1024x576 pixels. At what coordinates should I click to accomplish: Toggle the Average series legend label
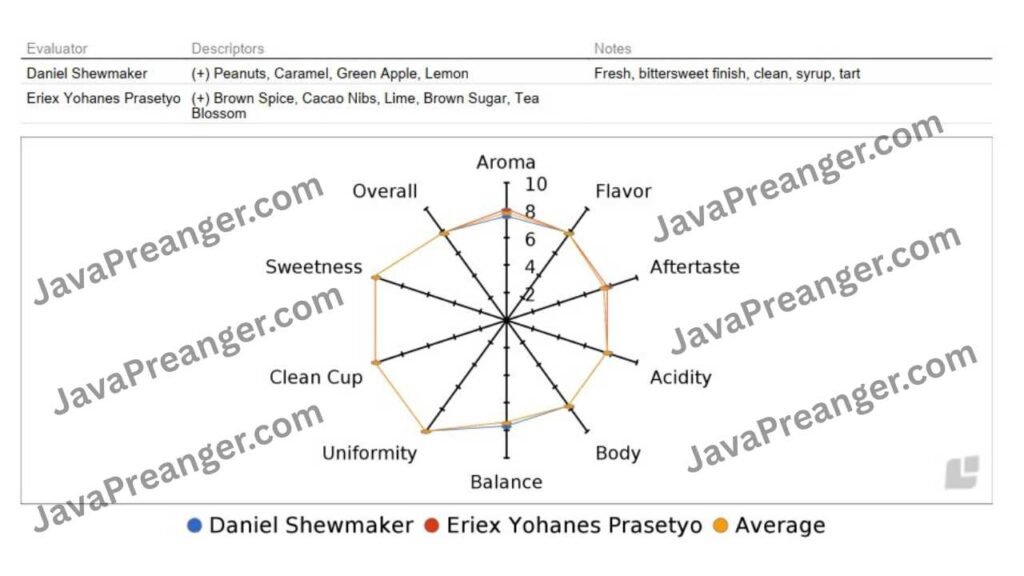780,526
